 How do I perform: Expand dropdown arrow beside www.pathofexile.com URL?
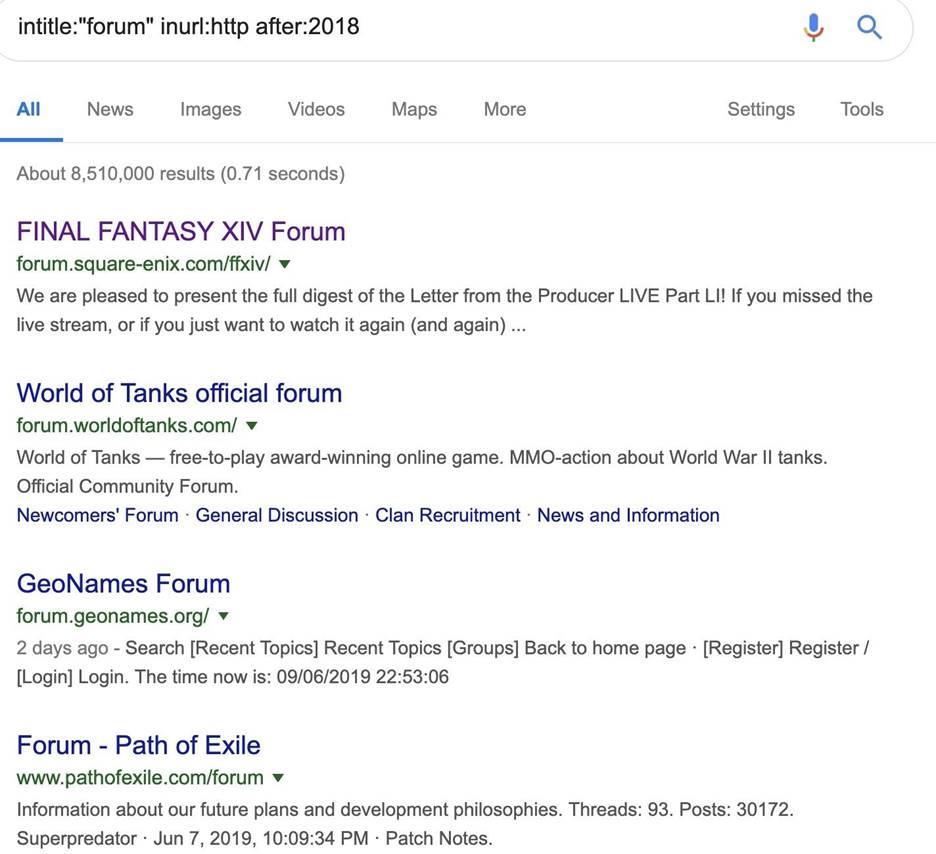pyautogui.click(x=278, y=777)
